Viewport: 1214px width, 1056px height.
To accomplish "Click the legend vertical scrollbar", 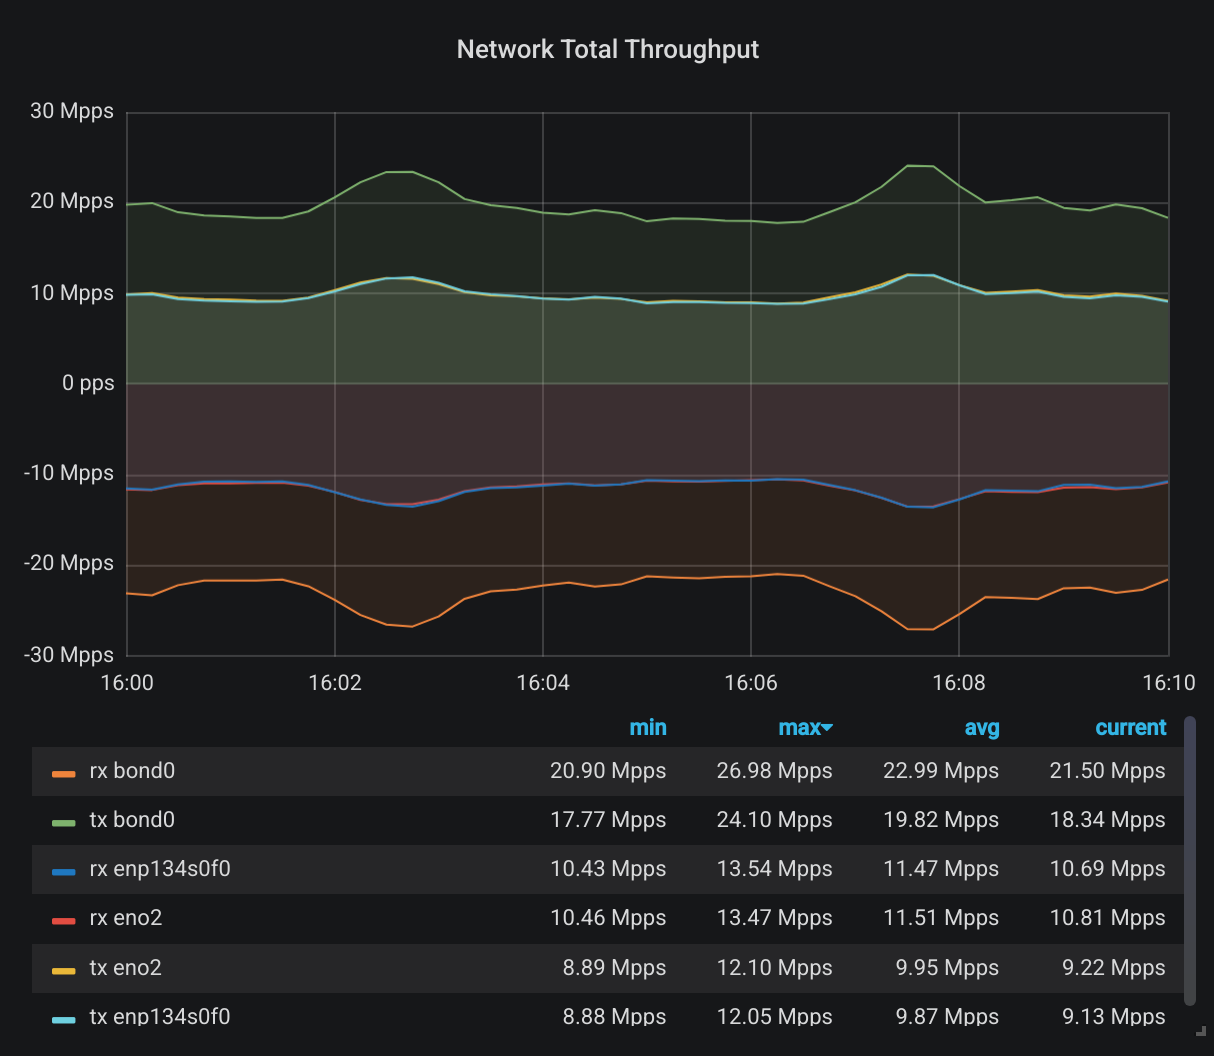I will click(x=1190, y=860).
